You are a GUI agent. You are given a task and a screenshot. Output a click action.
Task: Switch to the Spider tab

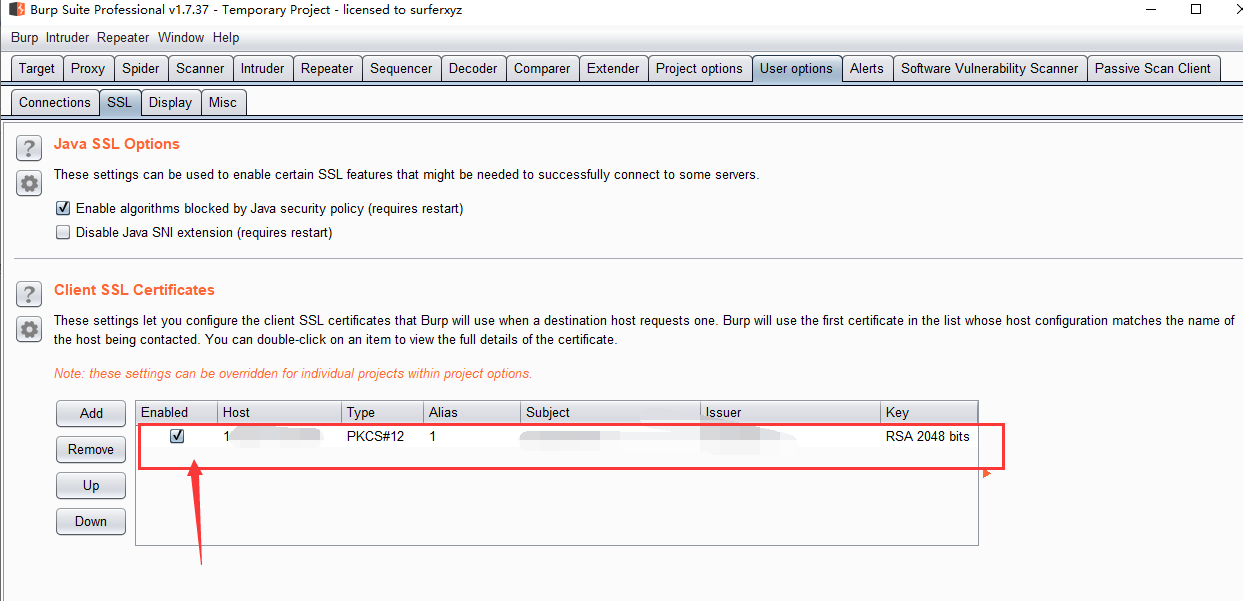pyautogui.click(x=141, y=69)
